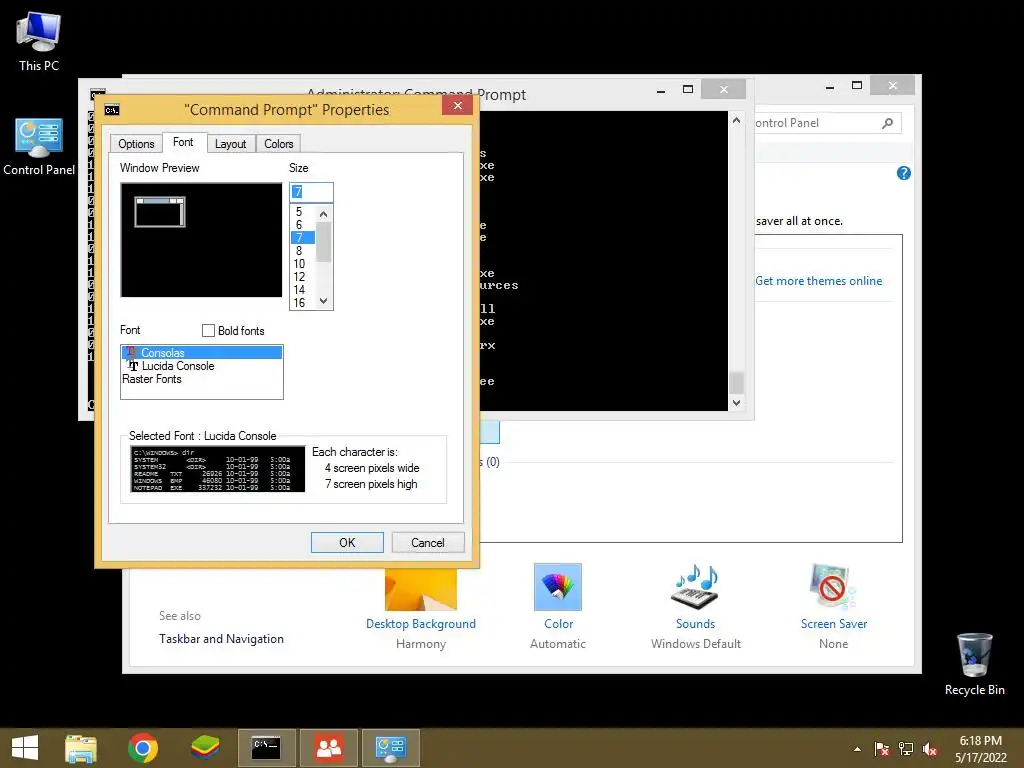
Task: Open Control Panel desktop icon
Action: point(39,147)
